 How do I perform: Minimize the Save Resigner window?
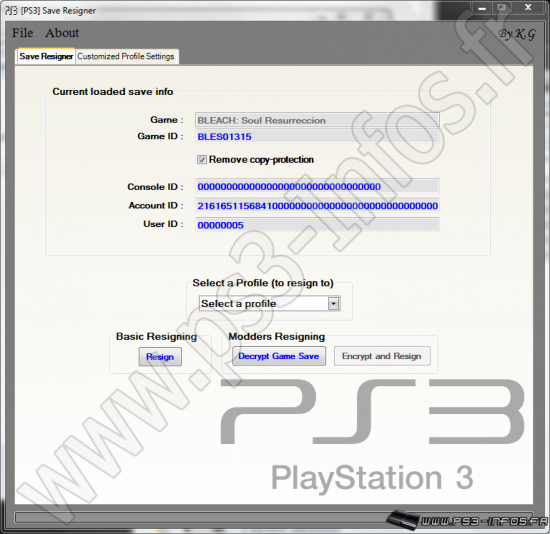point(482,8)
